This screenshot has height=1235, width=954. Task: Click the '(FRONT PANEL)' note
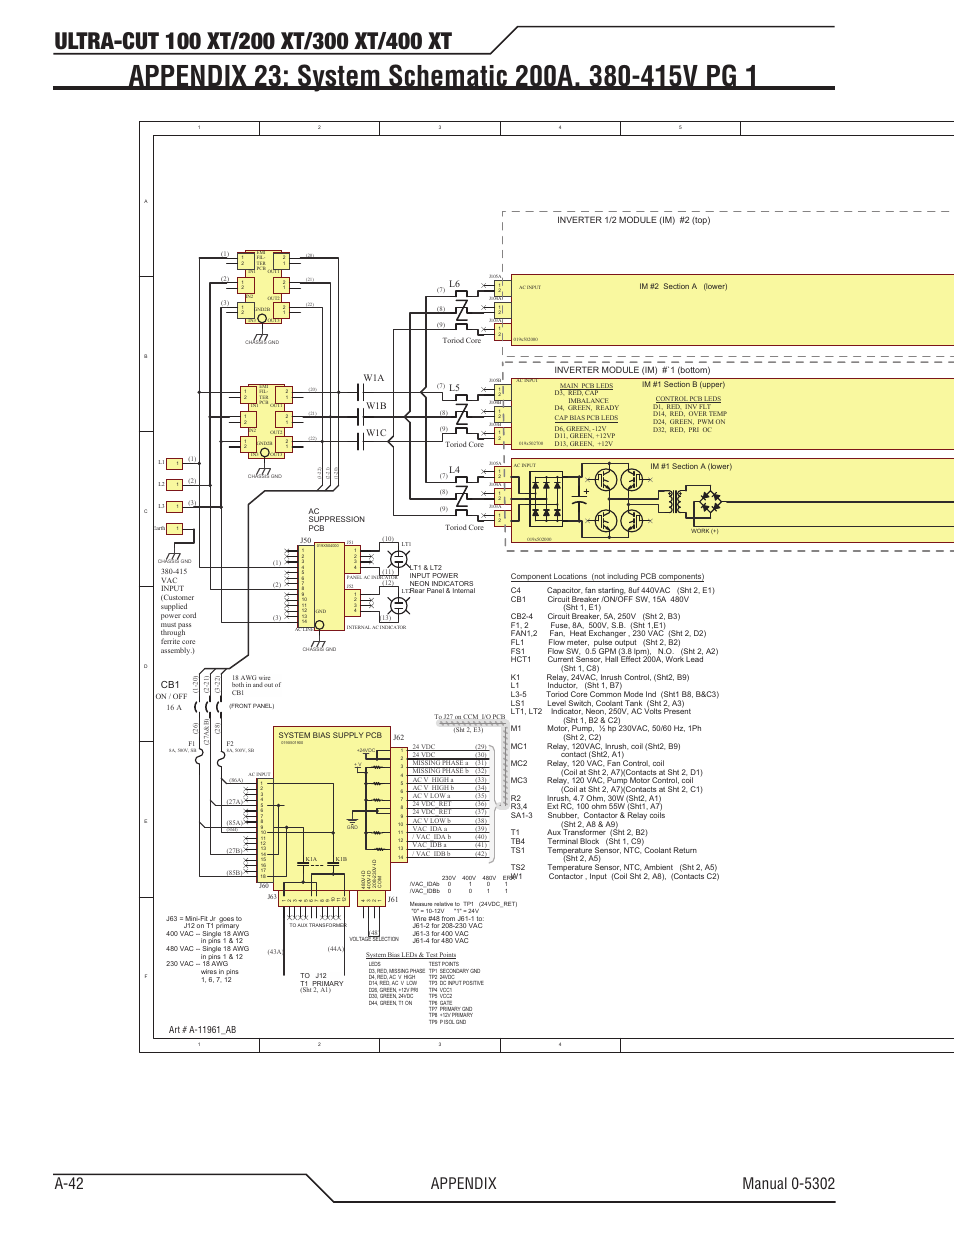(251, 706)
